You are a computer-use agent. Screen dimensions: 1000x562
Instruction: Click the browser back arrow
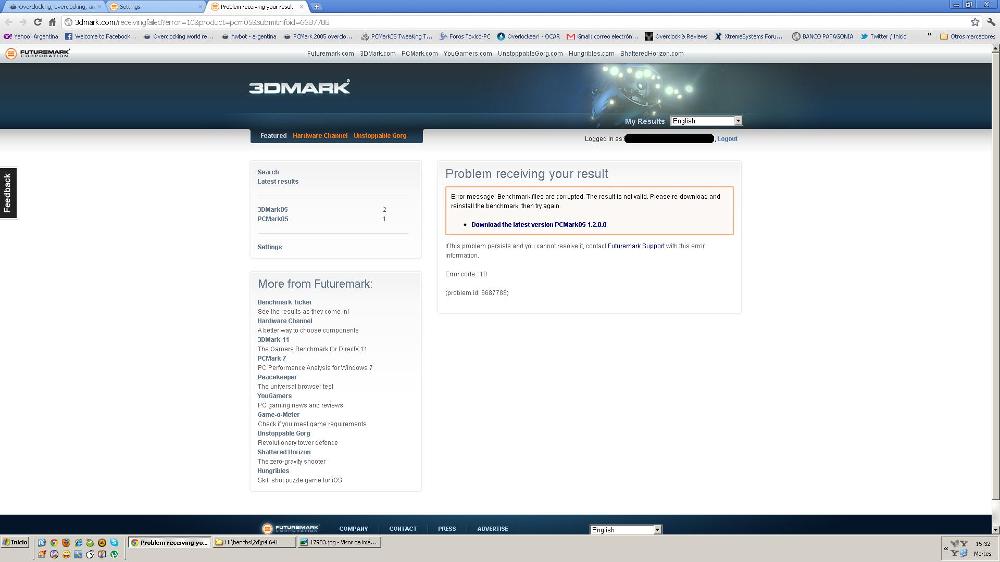[8, 22]
